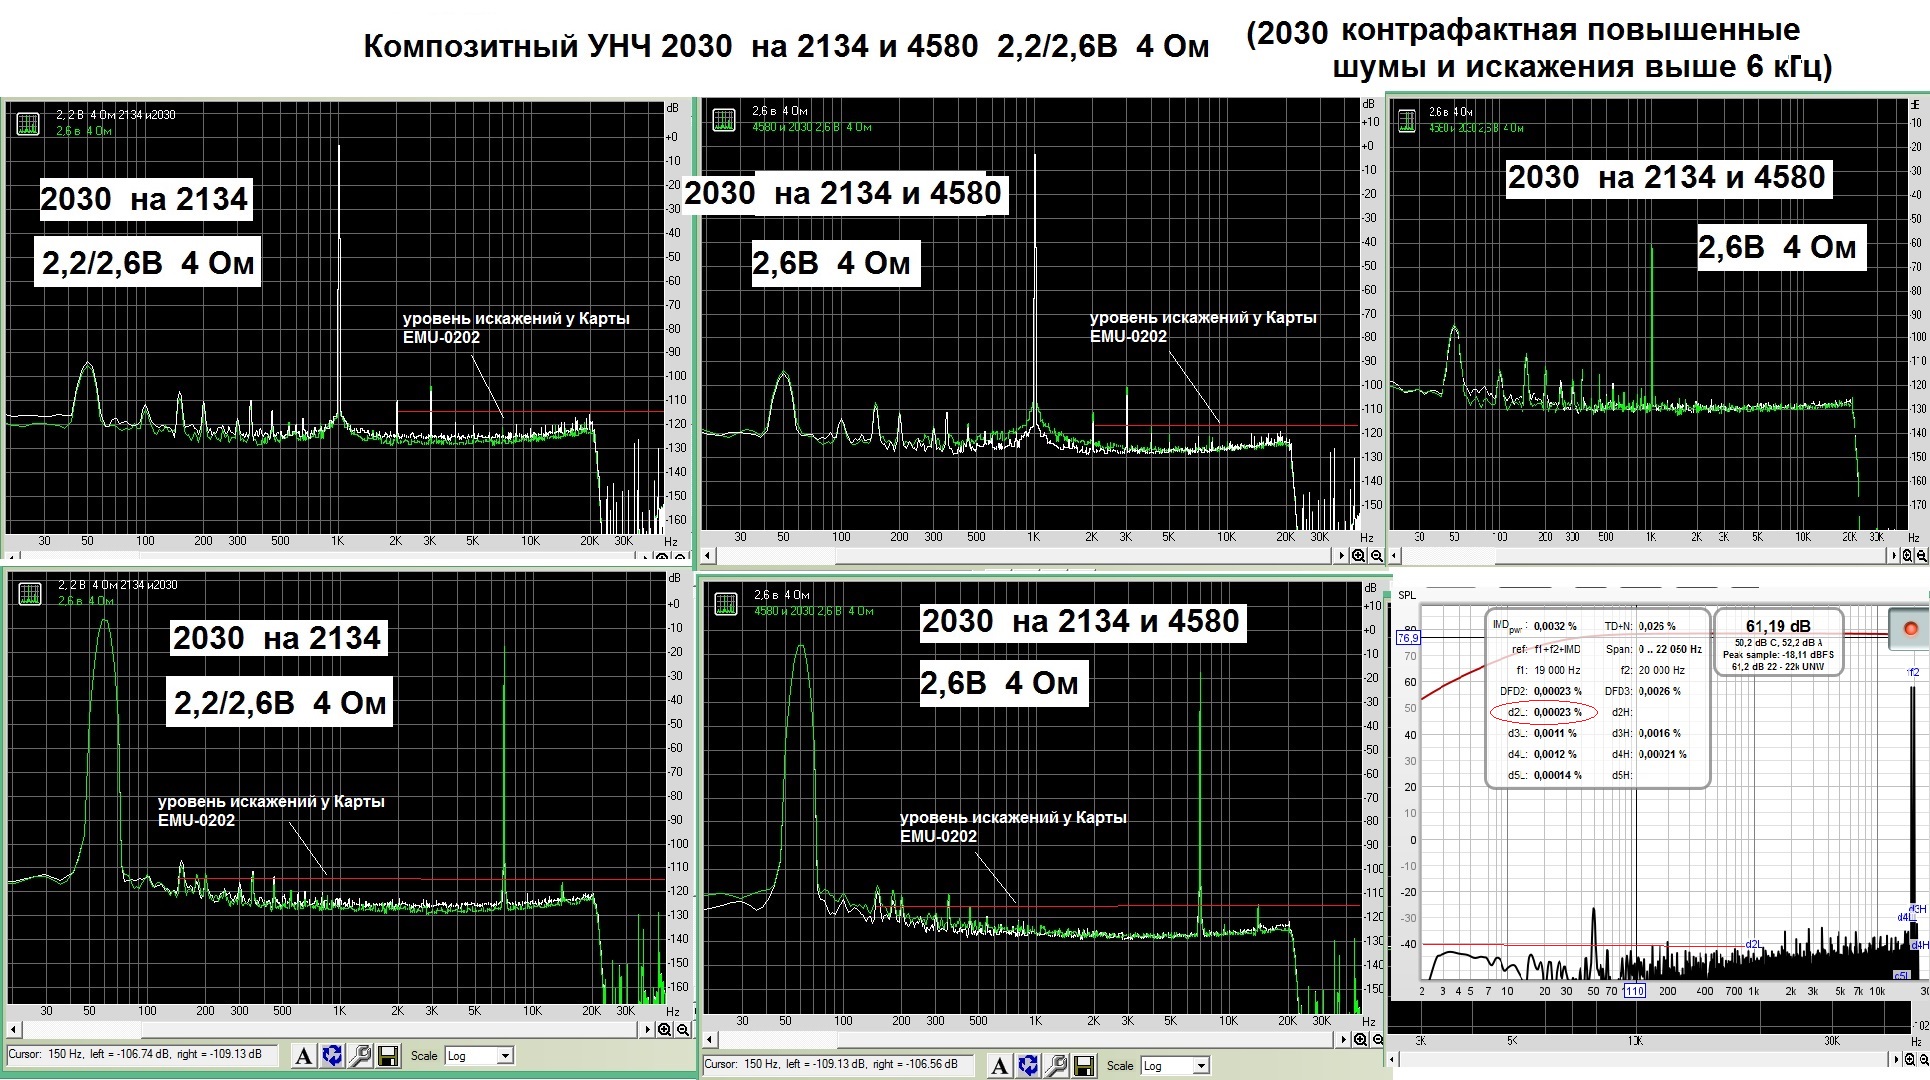This screenshot has height=1080, width=1930.
Task: Zoom out with the magnifier minus icon in the top-middle panel
Action: click(1377, 556)
